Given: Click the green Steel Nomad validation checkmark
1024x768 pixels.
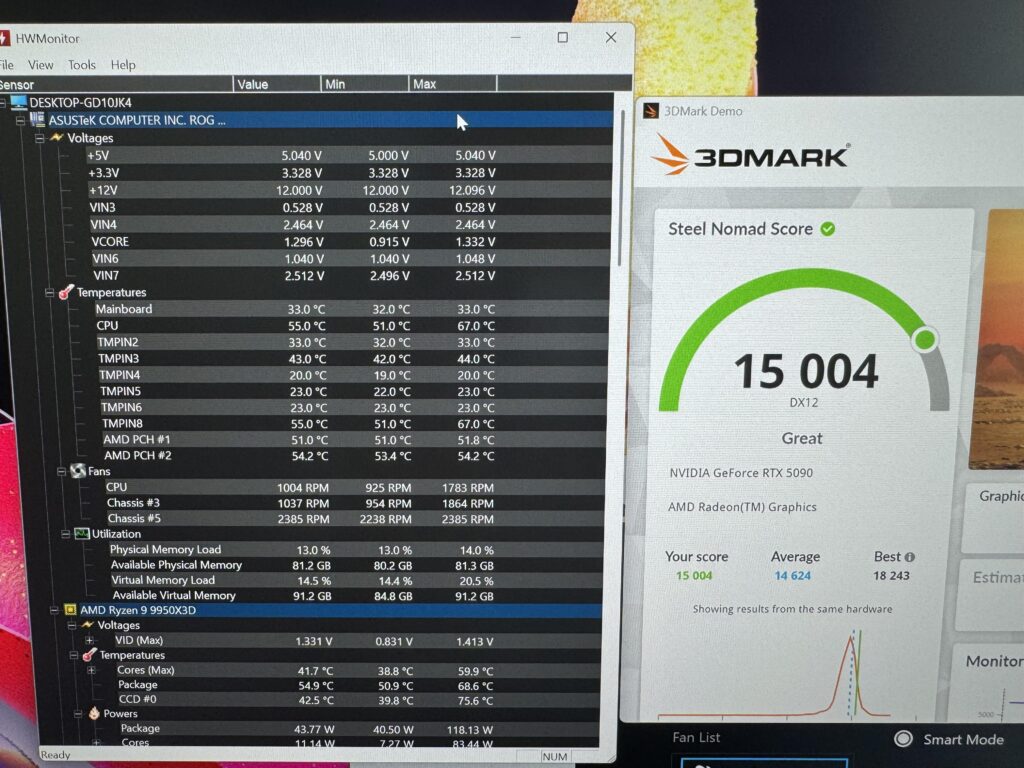Looking at the screenshot, I should (x=828, y=229).
